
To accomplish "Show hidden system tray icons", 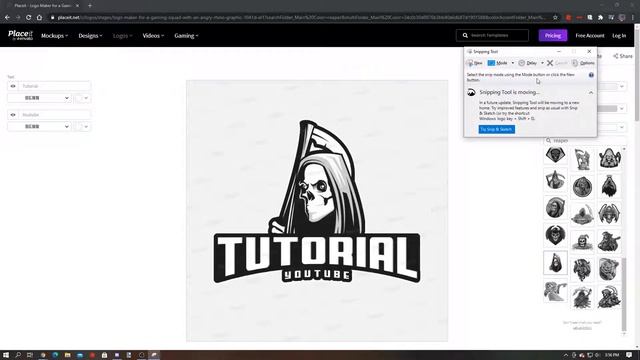I will (566, 355).
